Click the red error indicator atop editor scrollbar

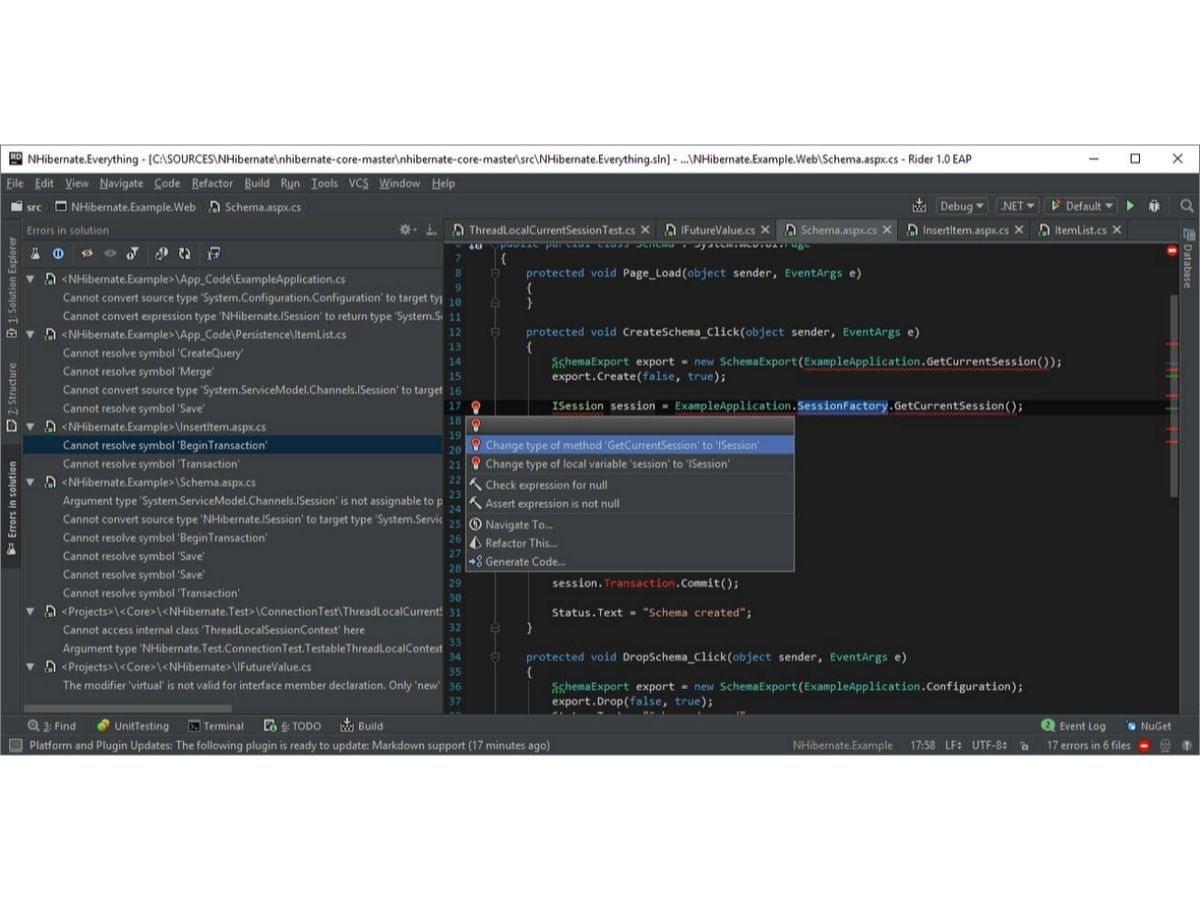(x=1171, y=251)
